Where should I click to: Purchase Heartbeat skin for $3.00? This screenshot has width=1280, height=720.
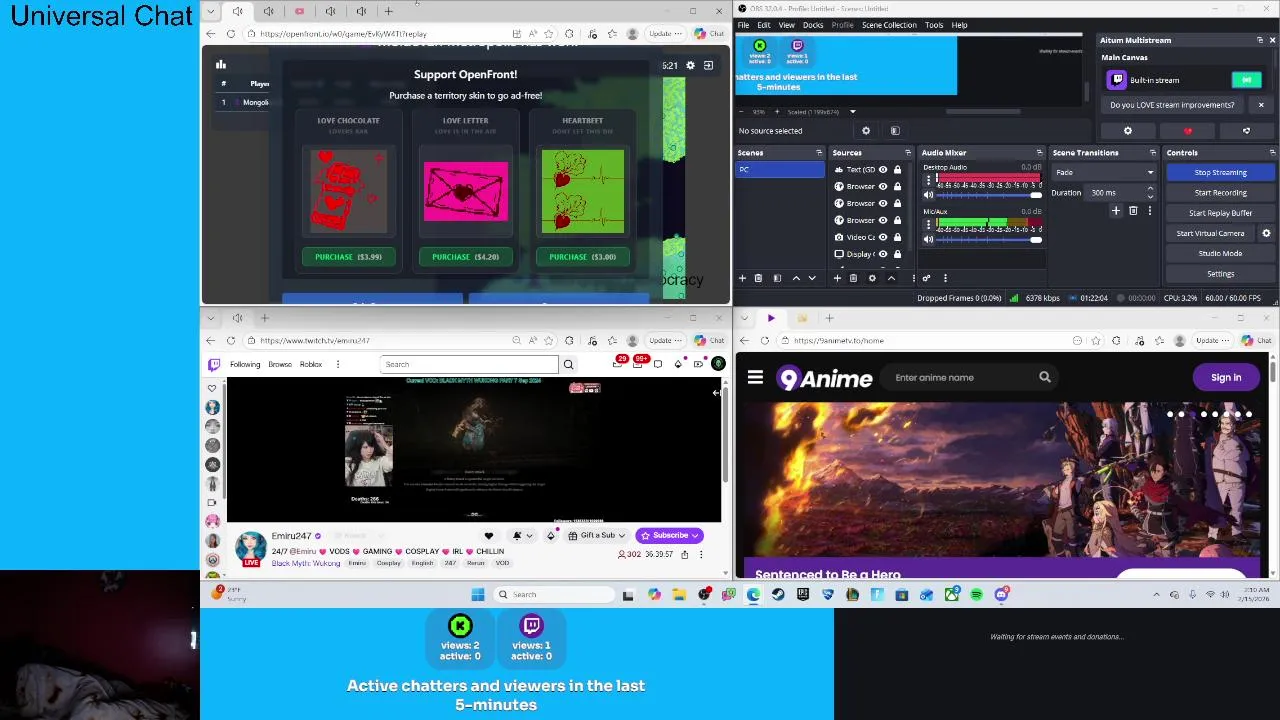(x=582, y=257)
